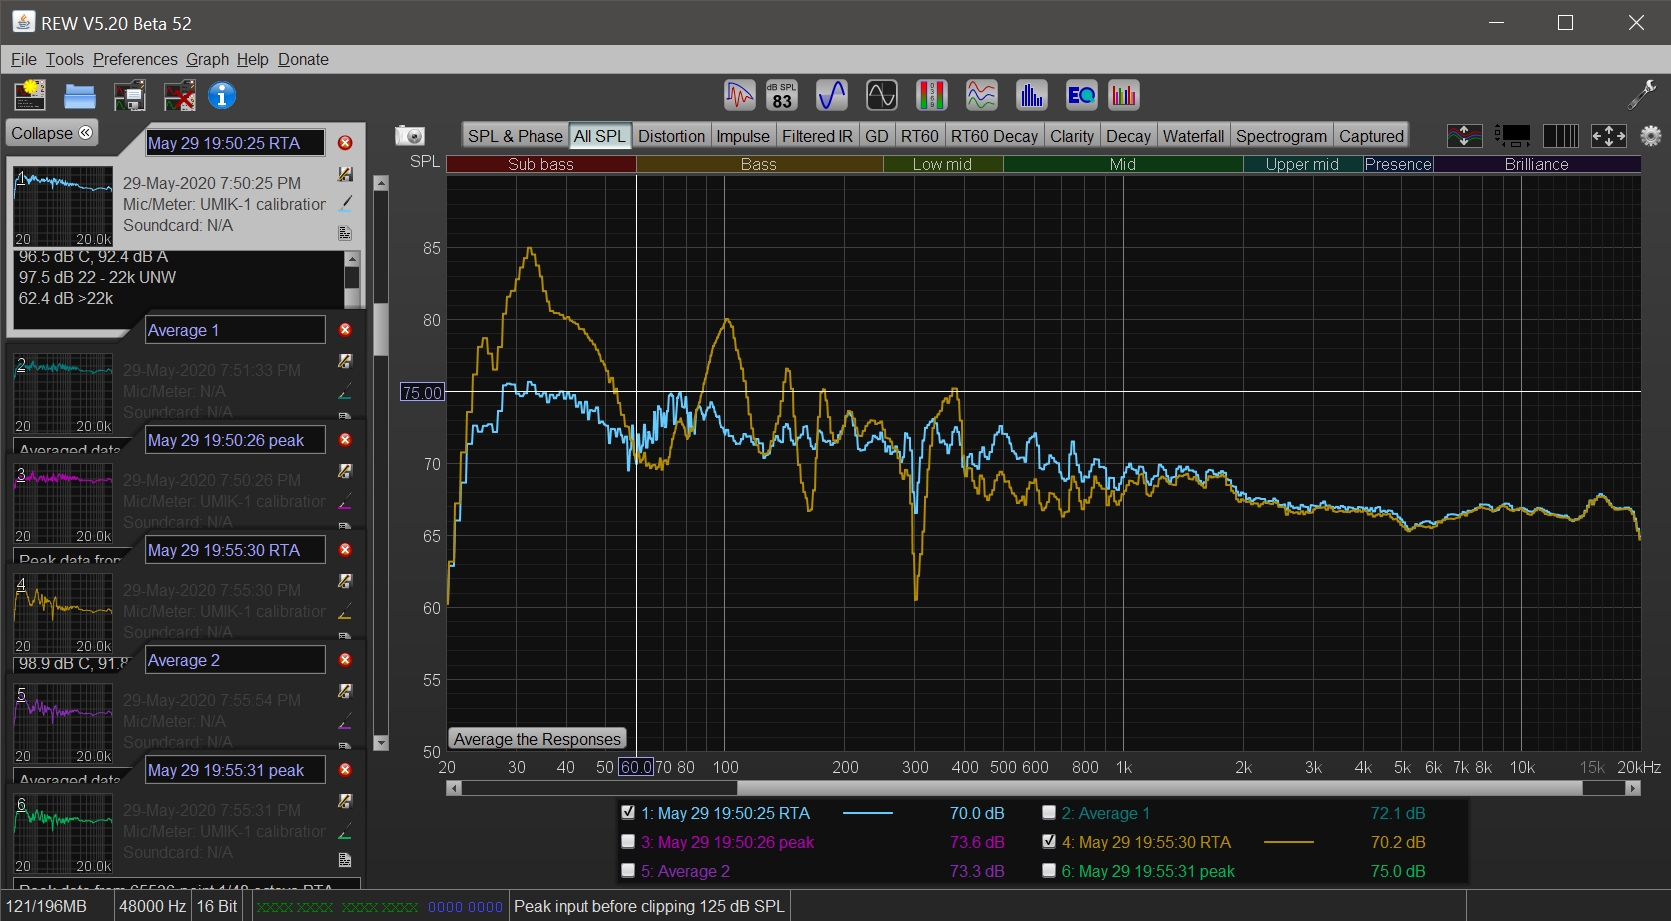Remove May 29 19:50:26 peak measurement
The width and height of the screenshot is (1671, 921).
(x=345, y=440)
